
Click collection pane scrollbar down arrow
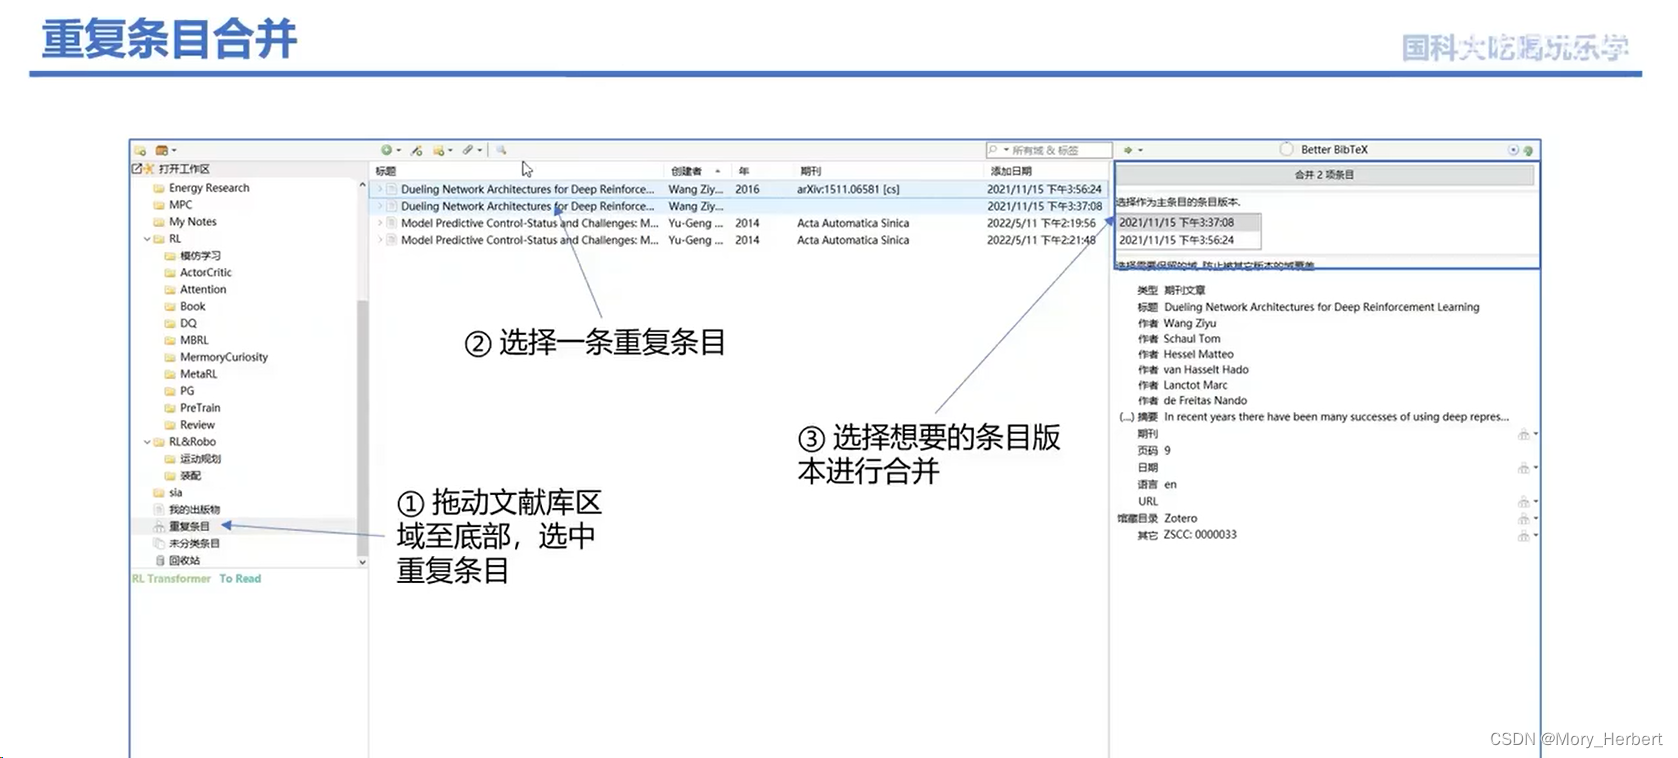point(362,562)
